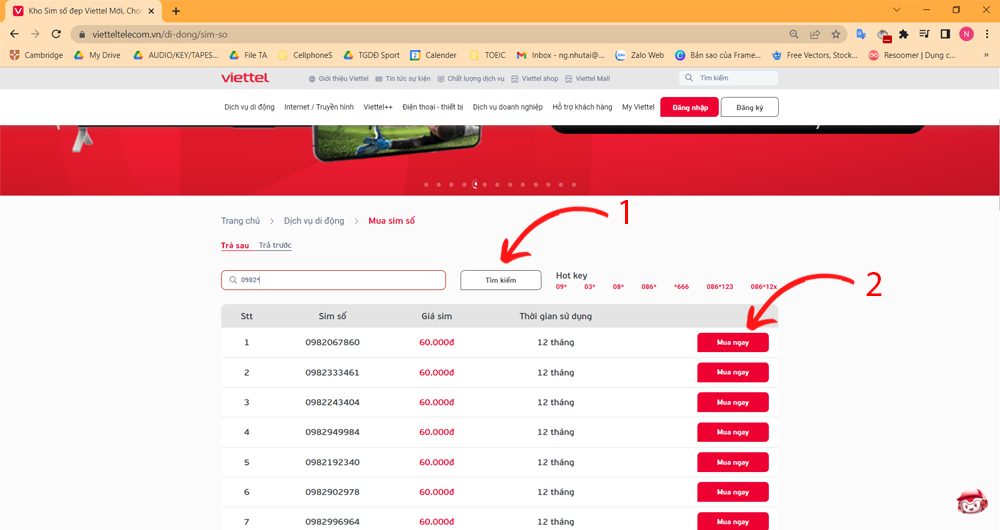Select the Trả sau tab
Viewport: 1000px width, 530px height.
tap(235, 245)
